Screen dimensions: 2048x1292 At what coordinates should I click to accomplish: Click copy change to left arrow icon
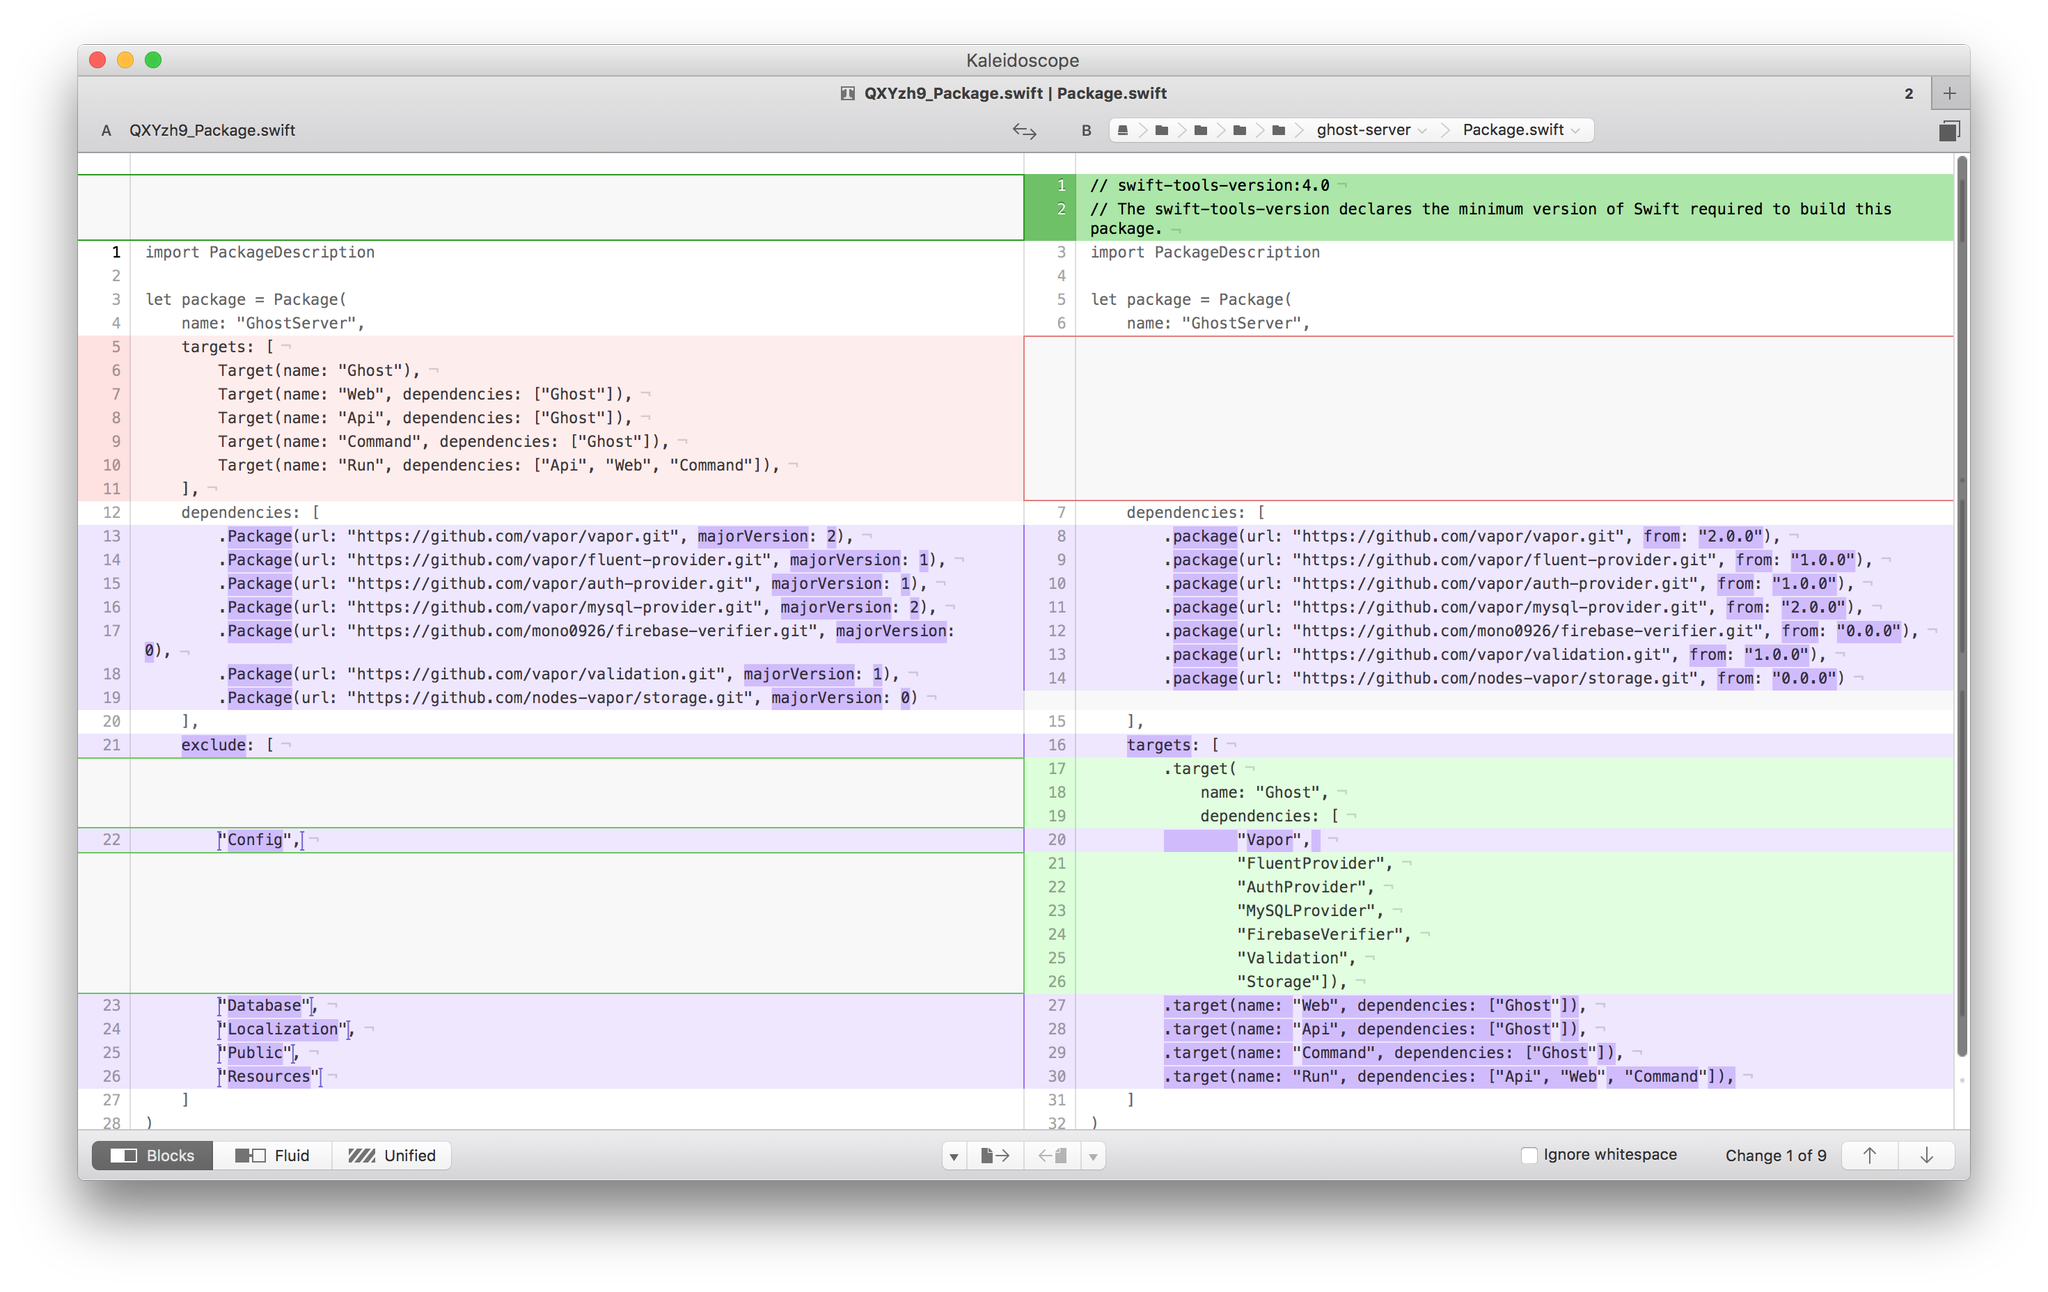pos(1052,1156)
